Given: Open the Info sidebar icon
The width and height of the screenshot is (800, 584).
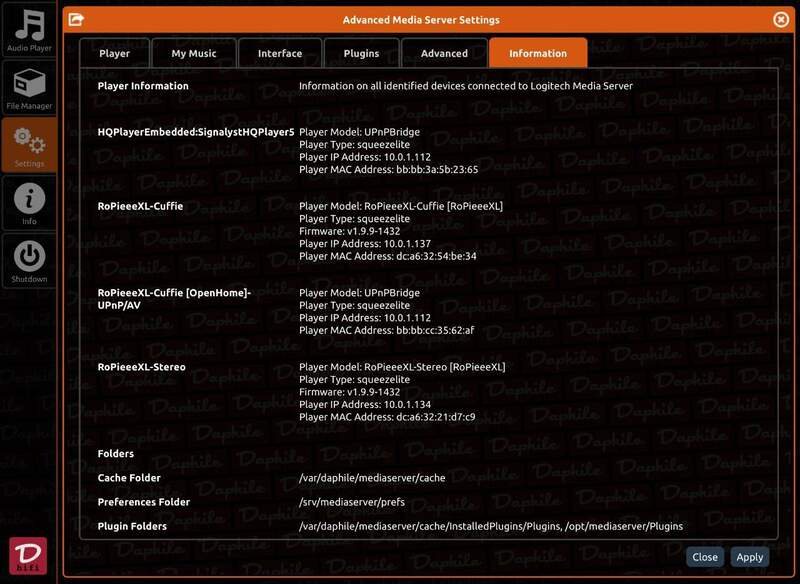Looking at the screenshot, I should 29,203.
